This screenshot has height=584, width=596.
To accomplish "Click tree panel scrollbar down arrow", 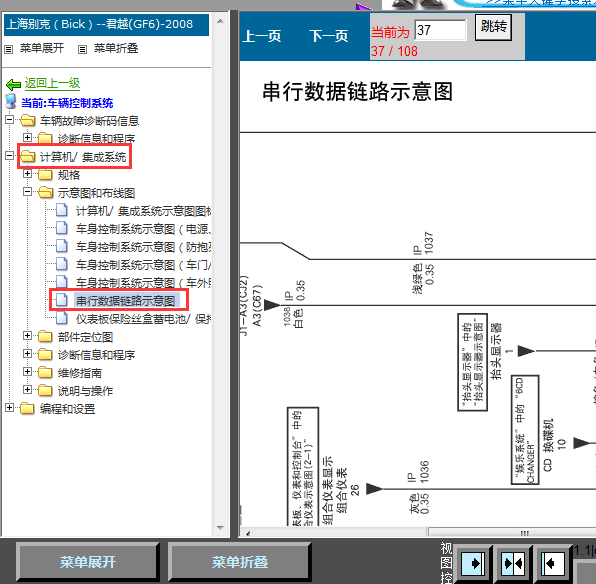I will (220, 528).
